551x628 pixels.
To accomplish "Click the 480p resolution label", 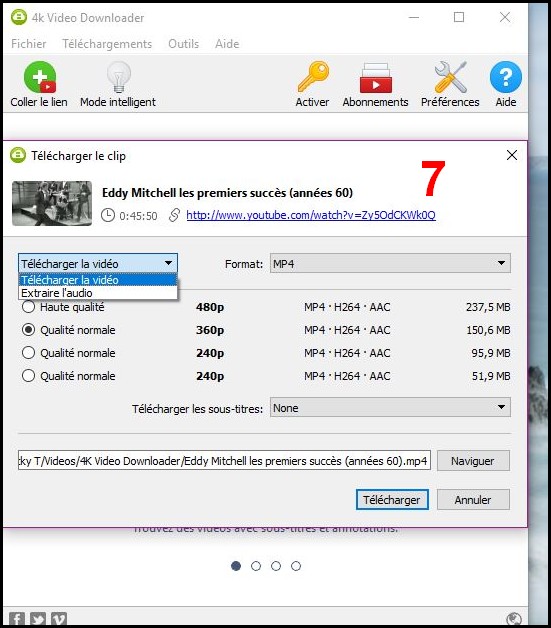I will coord(210,308).
